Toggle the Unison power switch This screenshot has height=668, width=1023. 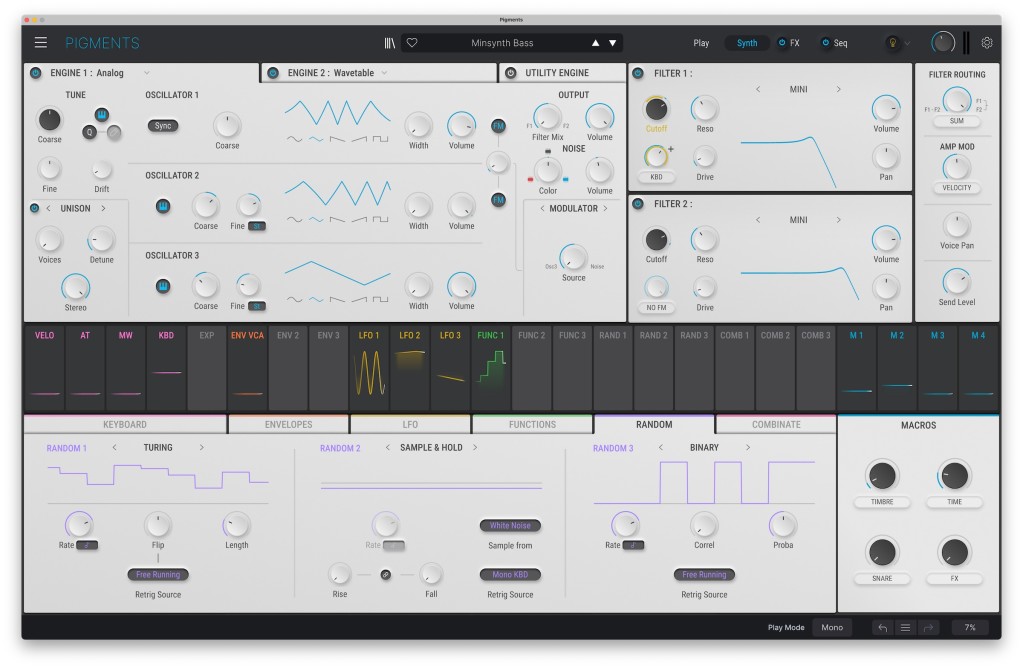pyautogui.click(x=35, y=208)
